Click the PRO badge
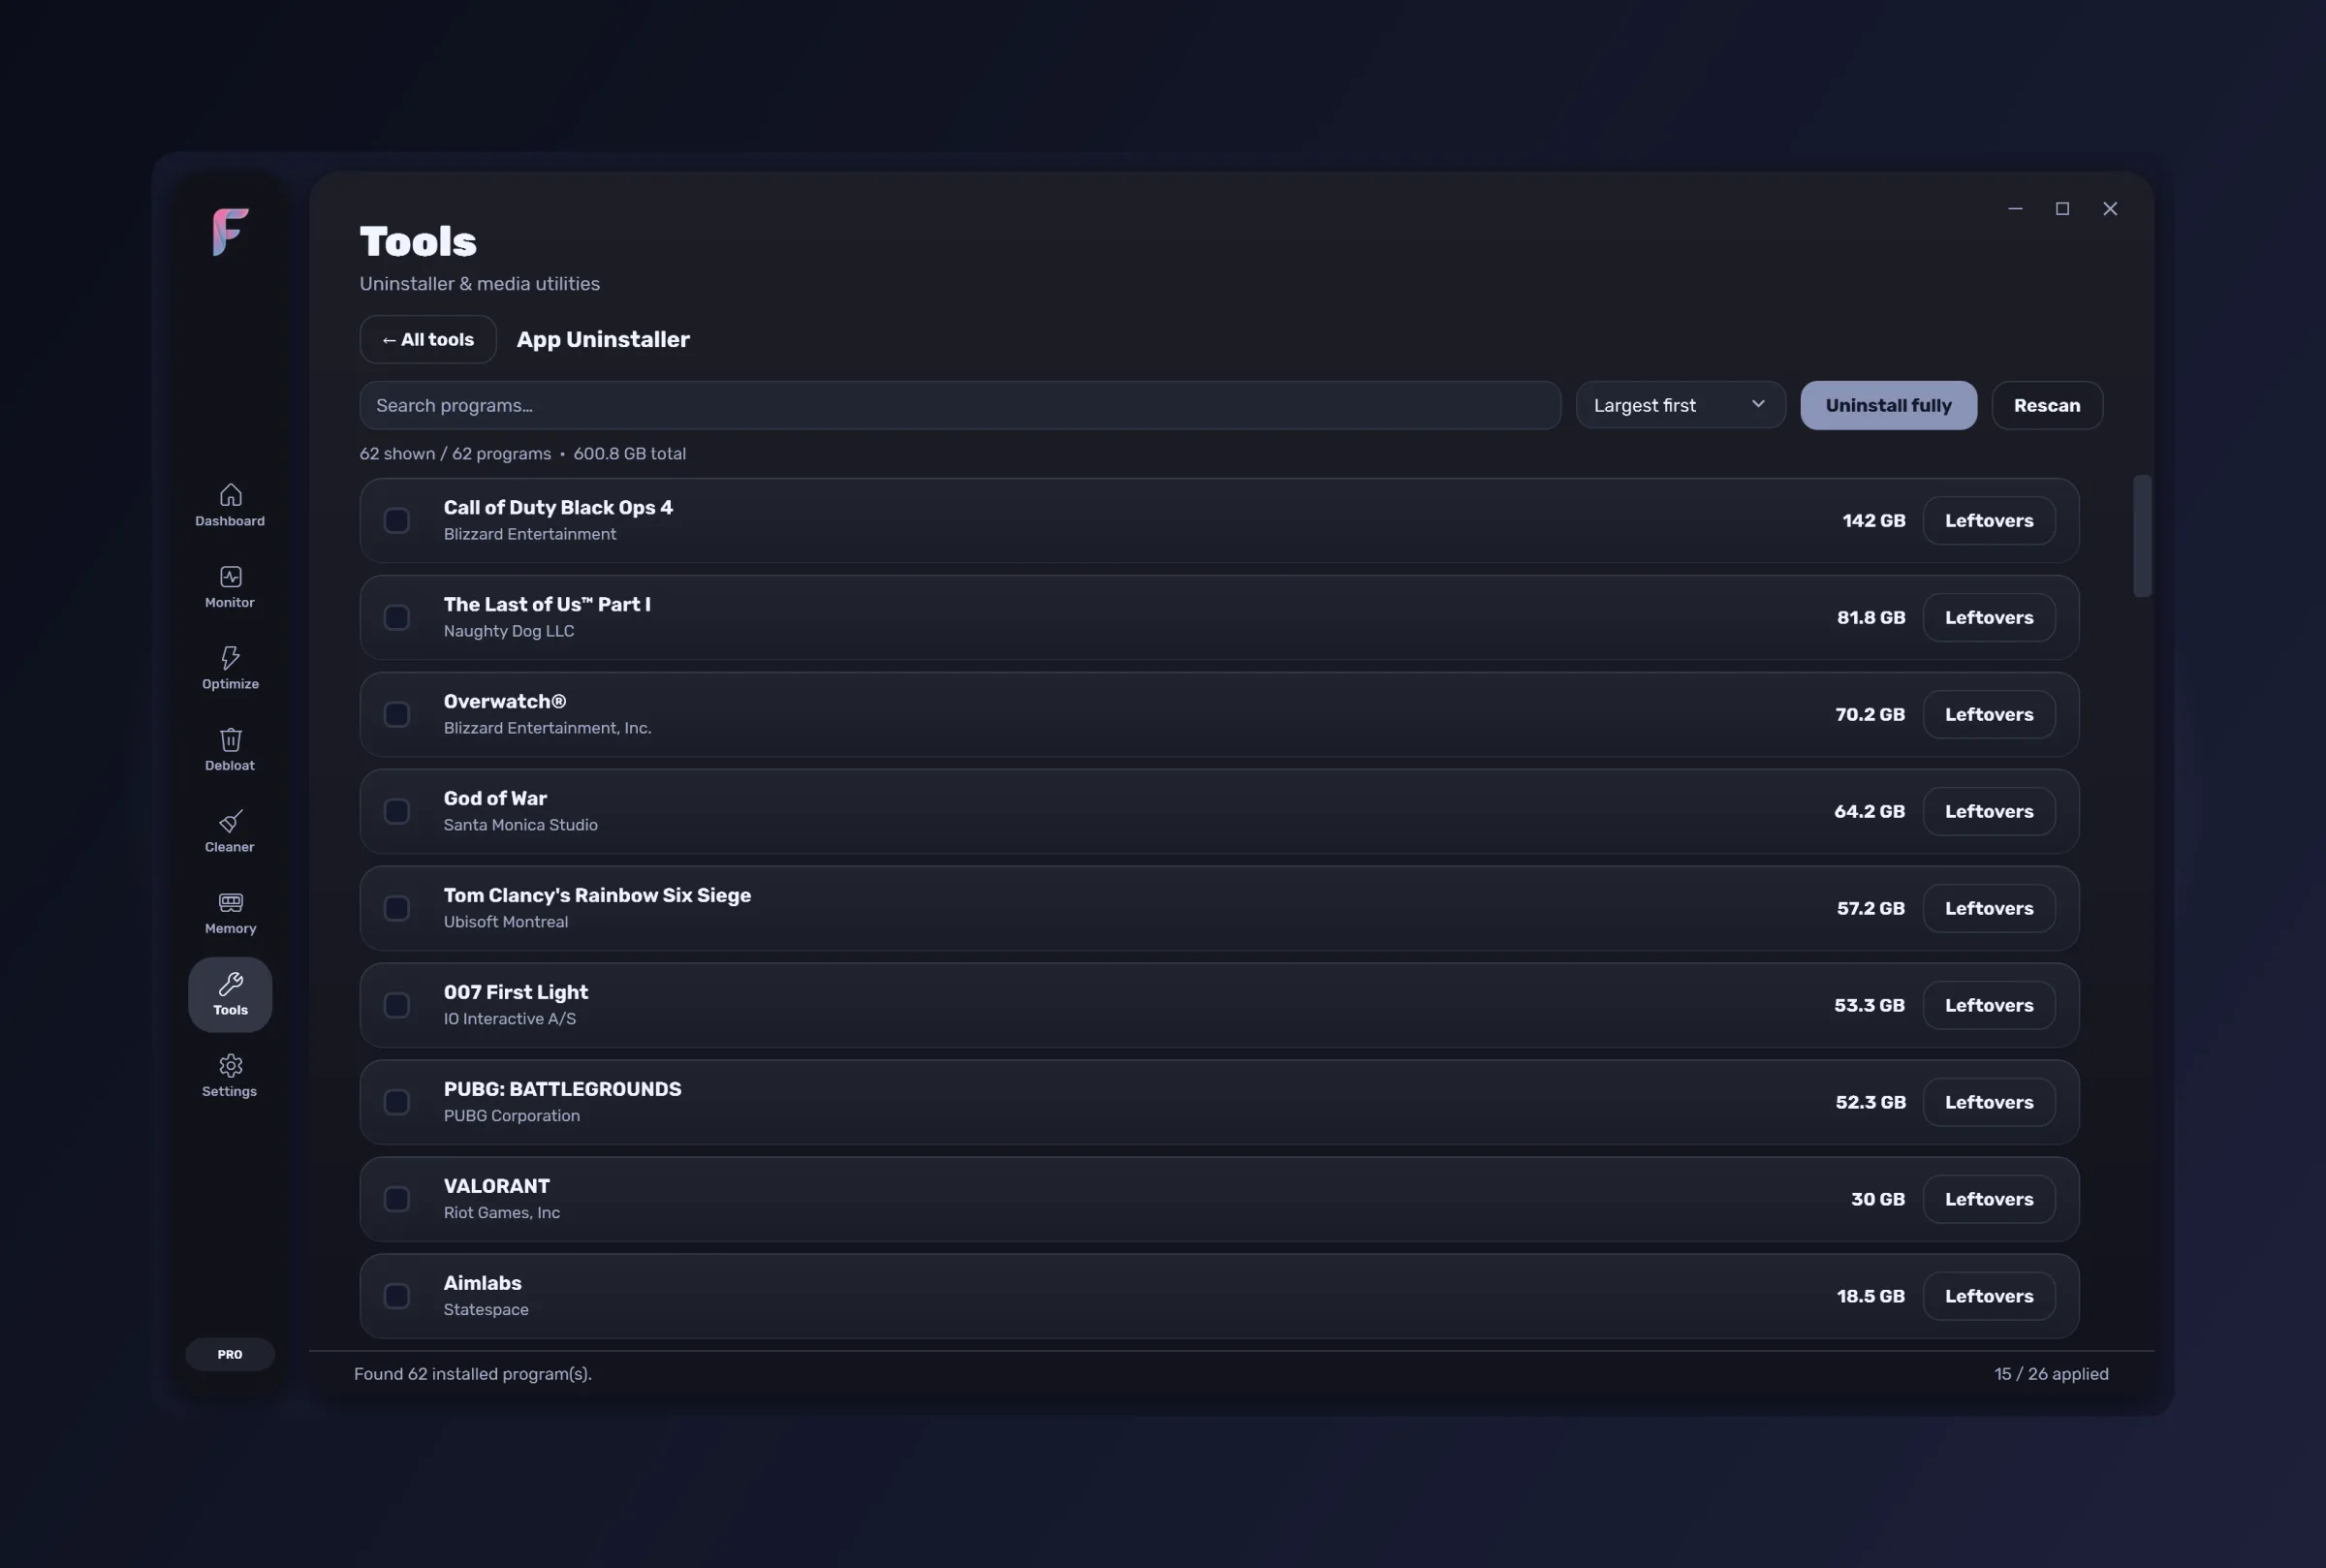This screenshot has height=1568, width=2326. coord(230,1354)
